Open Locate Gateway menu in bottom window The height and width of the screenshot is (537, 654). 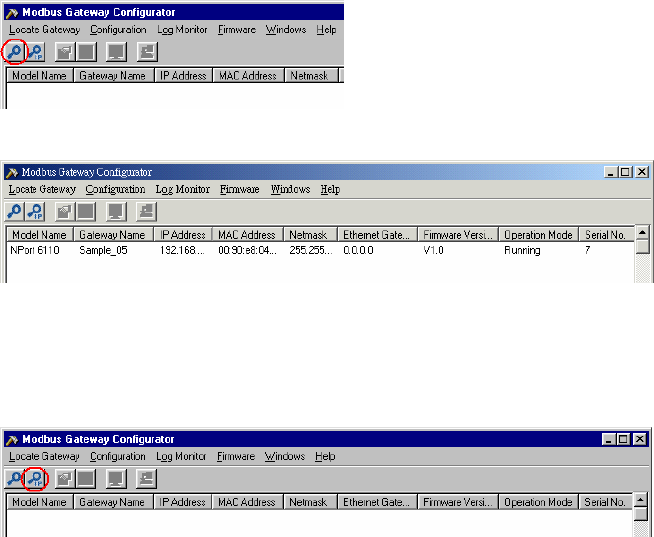pyautogui.click(x=44, y=456)
